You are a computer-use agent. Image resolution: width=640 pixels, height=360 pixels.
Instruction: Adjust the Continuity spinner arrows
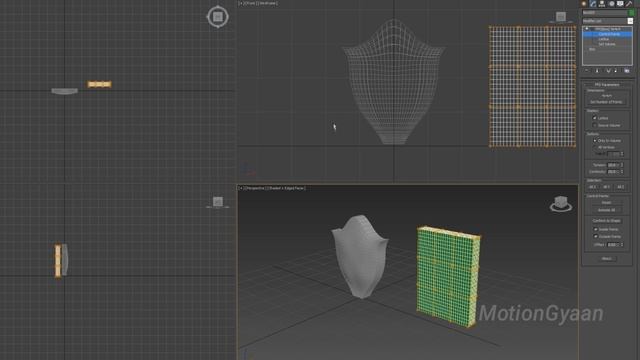point(622,172)
